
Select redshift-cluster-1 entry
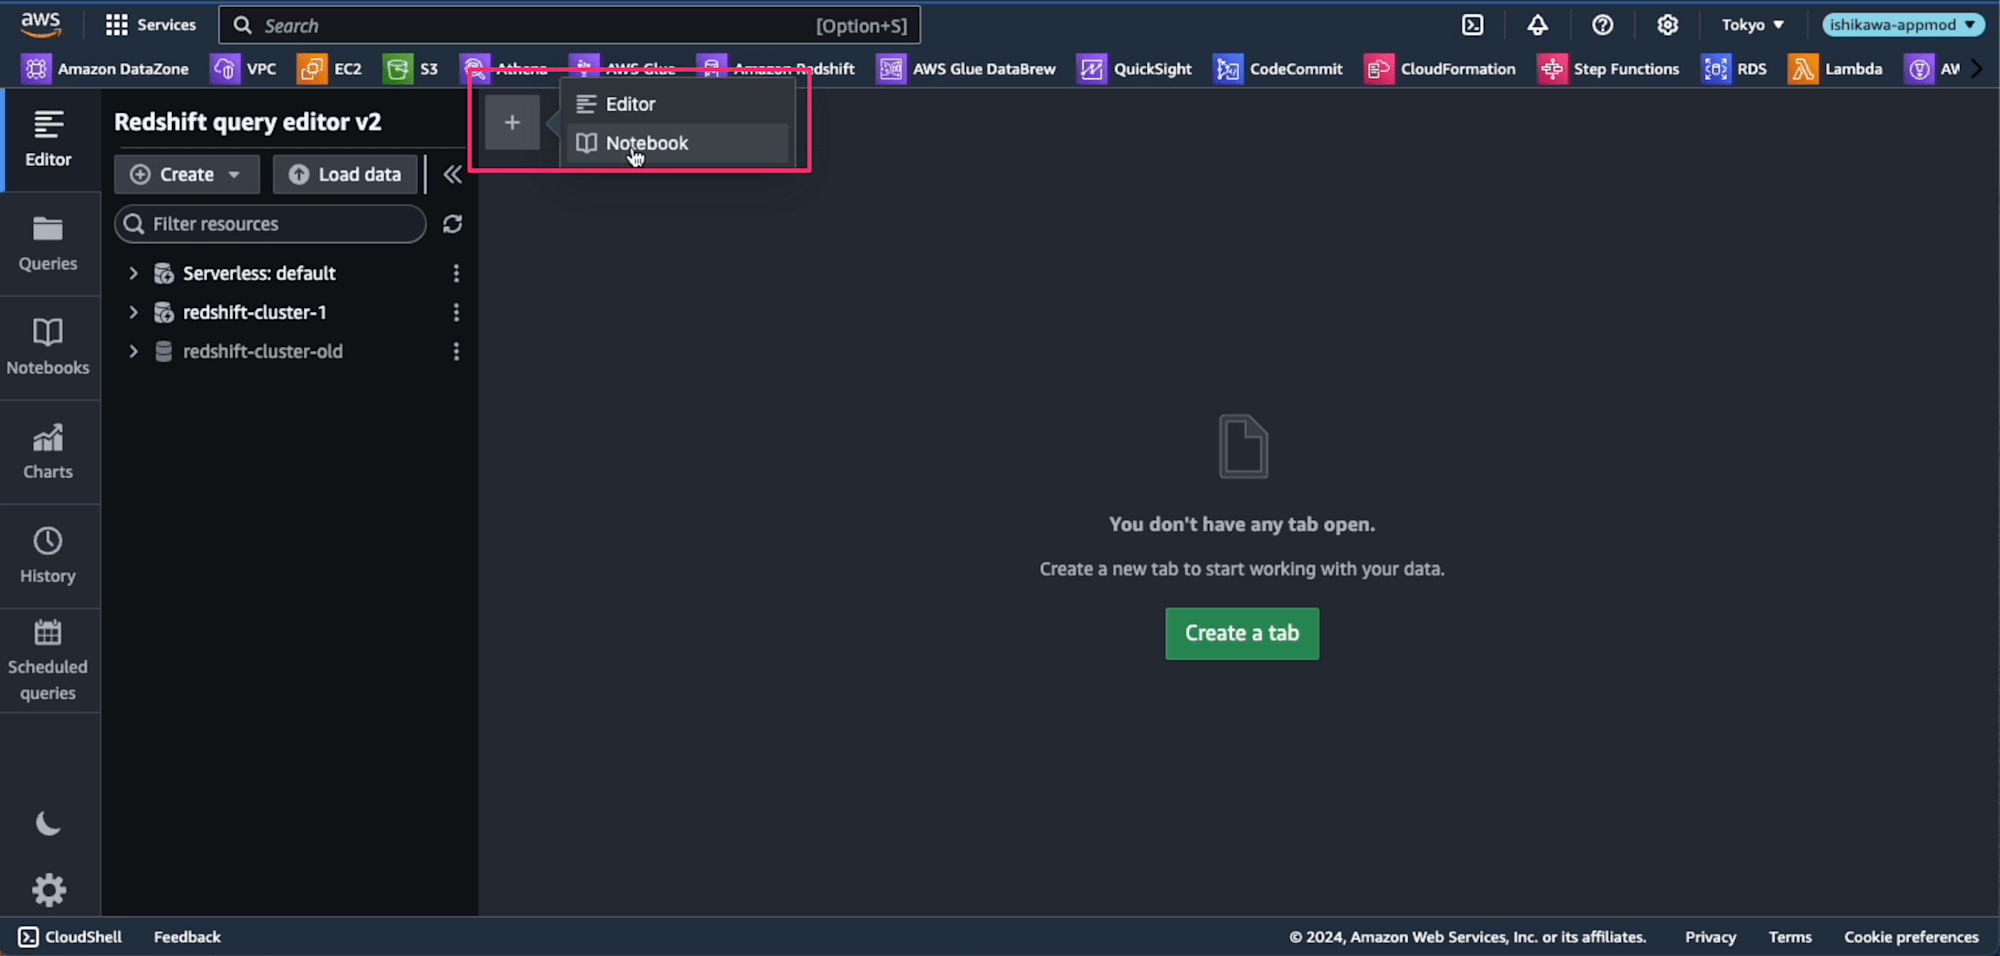[254, 312]
